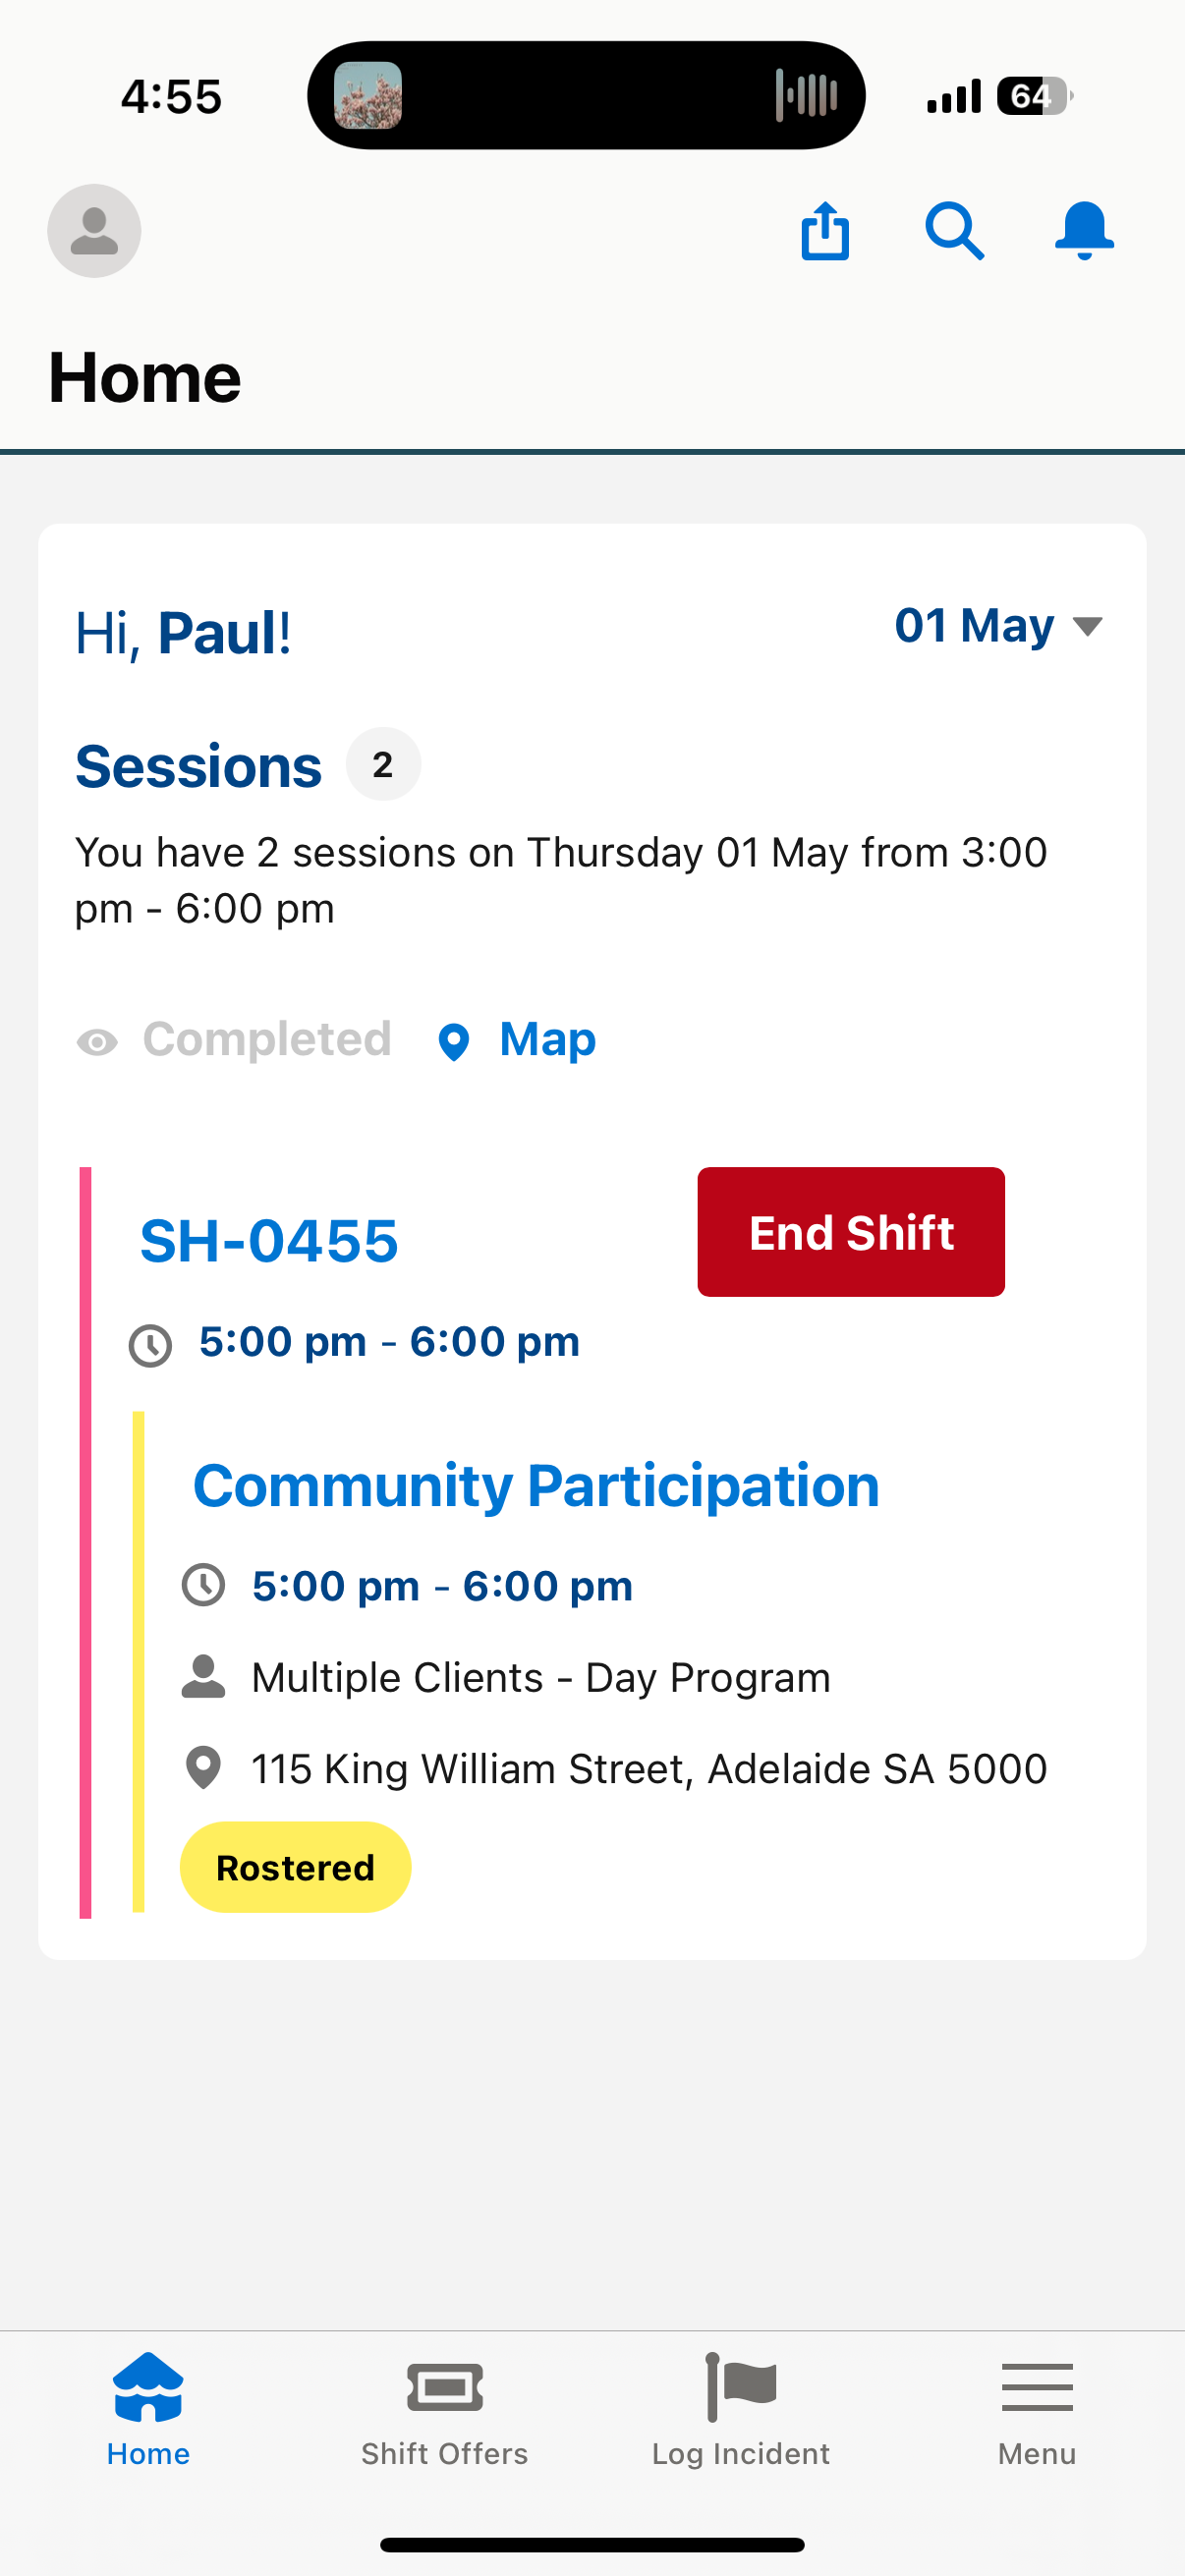Tap 115 King William Street address
The height and width of the screenshot is (2576, 1185).
click(649, 1769)
